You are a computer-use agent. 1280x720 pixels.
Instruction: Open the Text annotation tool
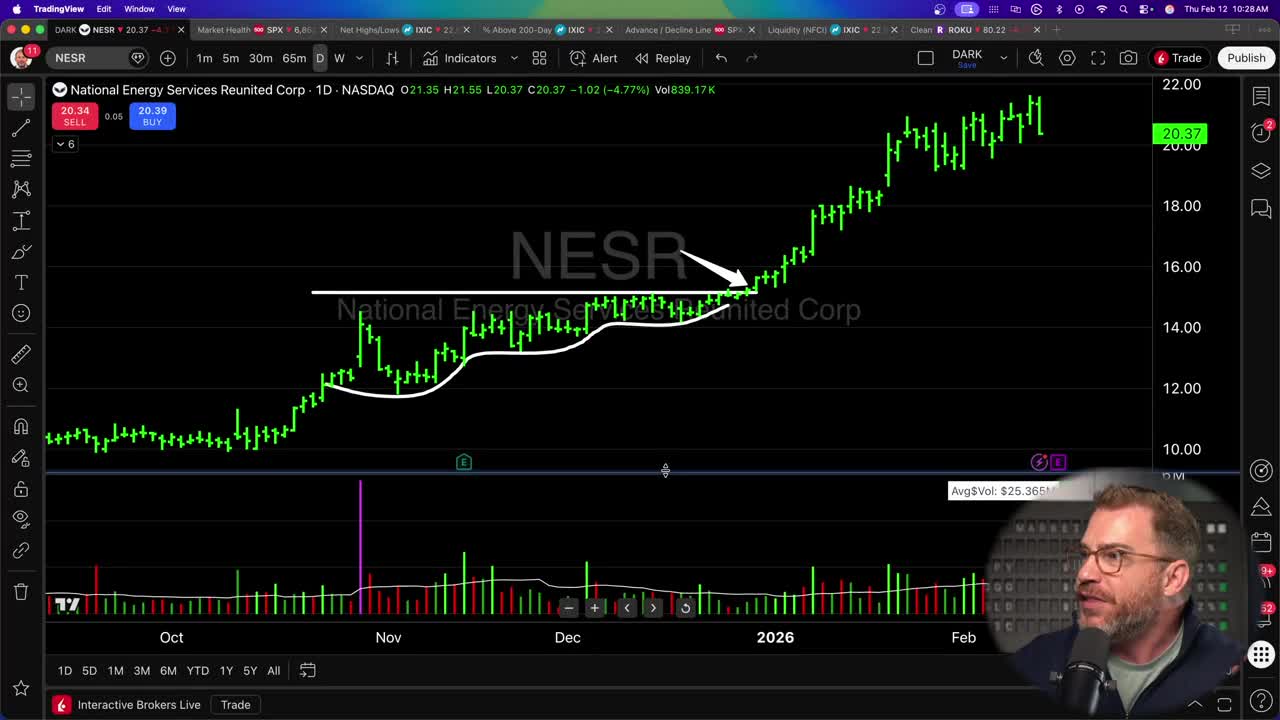coord(21,283)
